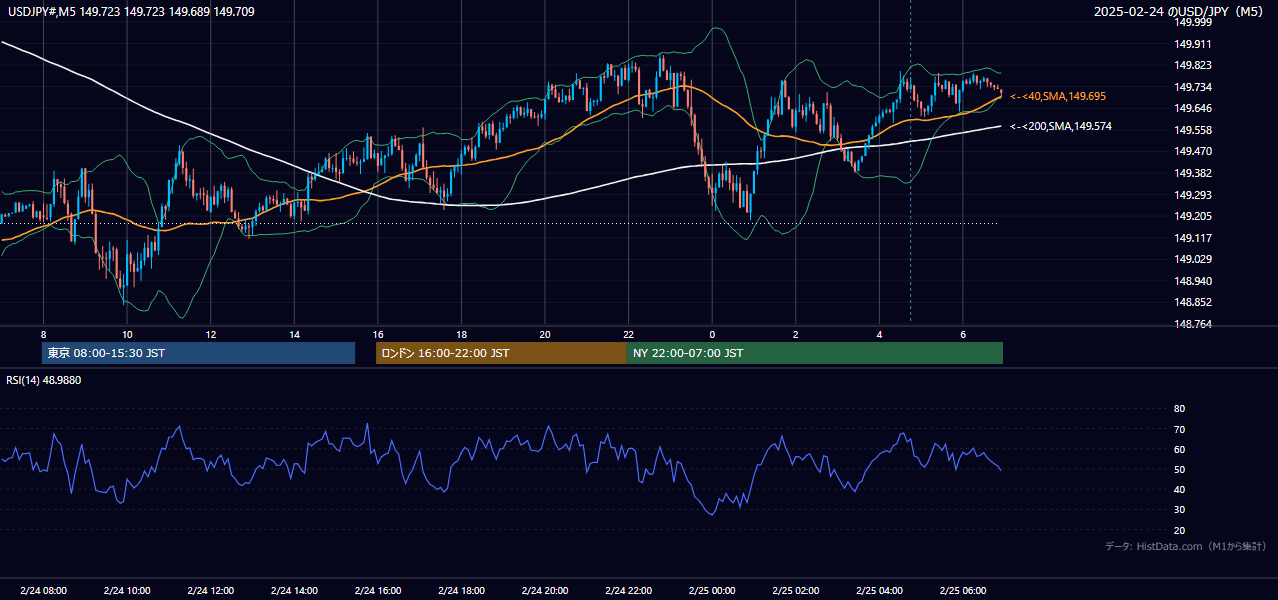The width and height of the screenshot is (1278, 600).
Task: Click price axis value 149.734
Action: click(1193, 87)
